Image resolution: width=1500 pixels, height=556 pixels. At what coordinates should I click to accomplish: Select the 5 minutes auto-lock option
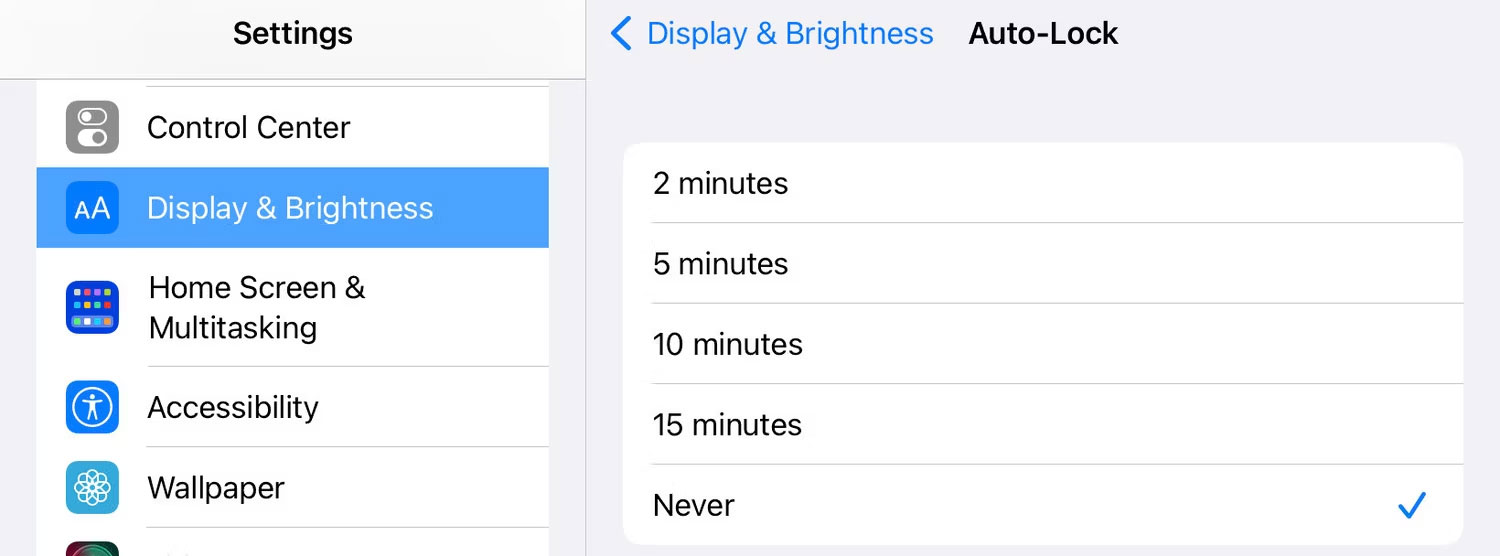1043,264
